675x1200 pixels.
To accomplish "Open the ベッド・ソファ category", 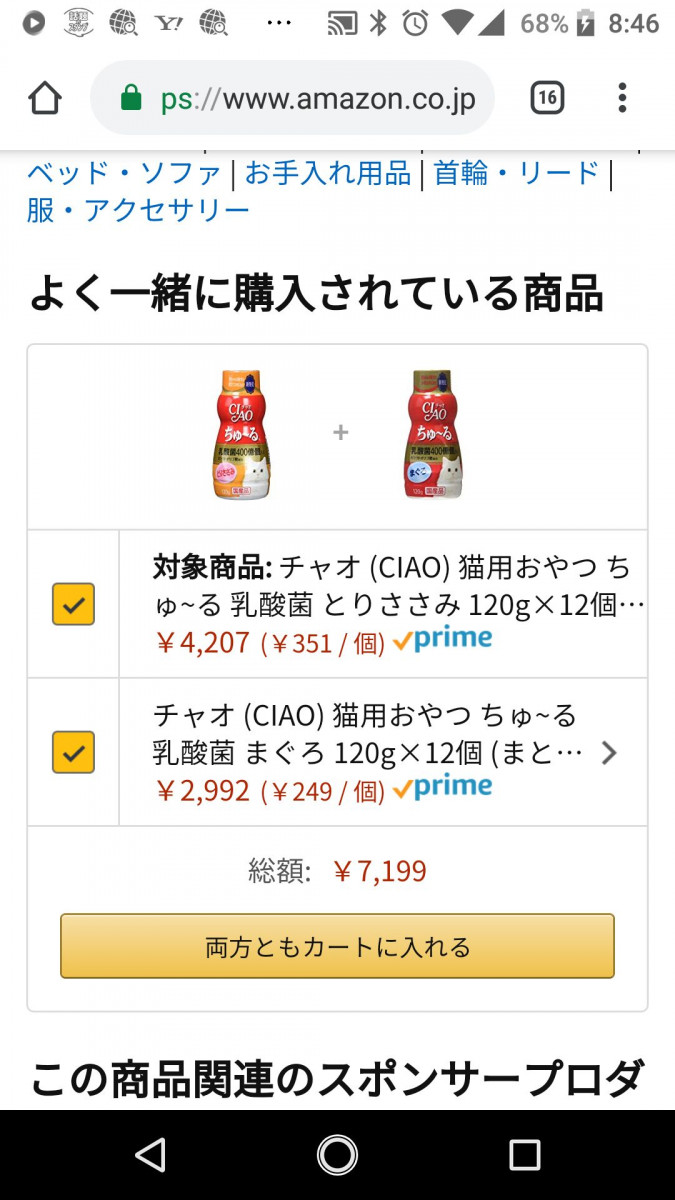I will click(x=124, y=173).
